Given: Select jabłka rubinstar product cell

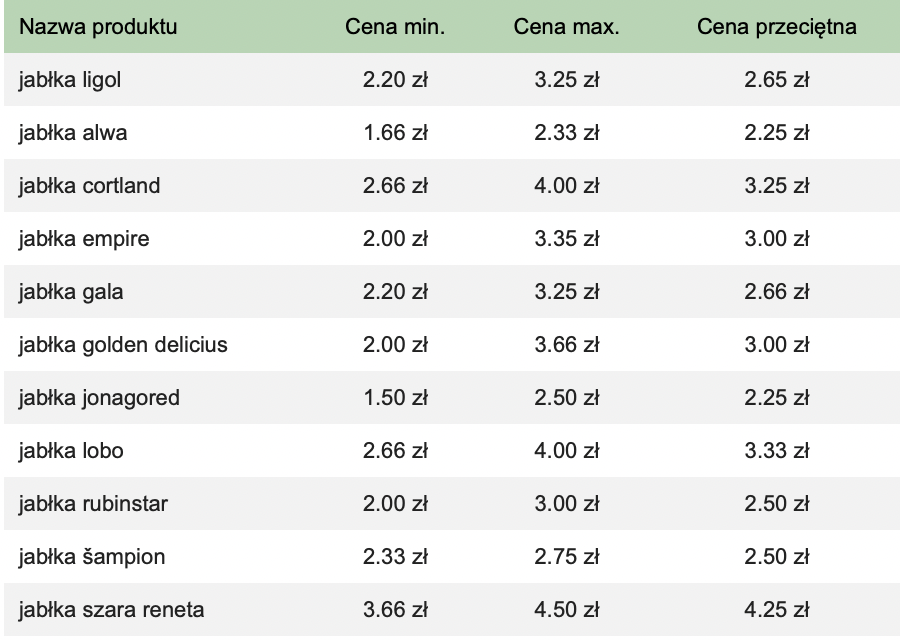Looking at the screenshot, I should coord(93,503).
